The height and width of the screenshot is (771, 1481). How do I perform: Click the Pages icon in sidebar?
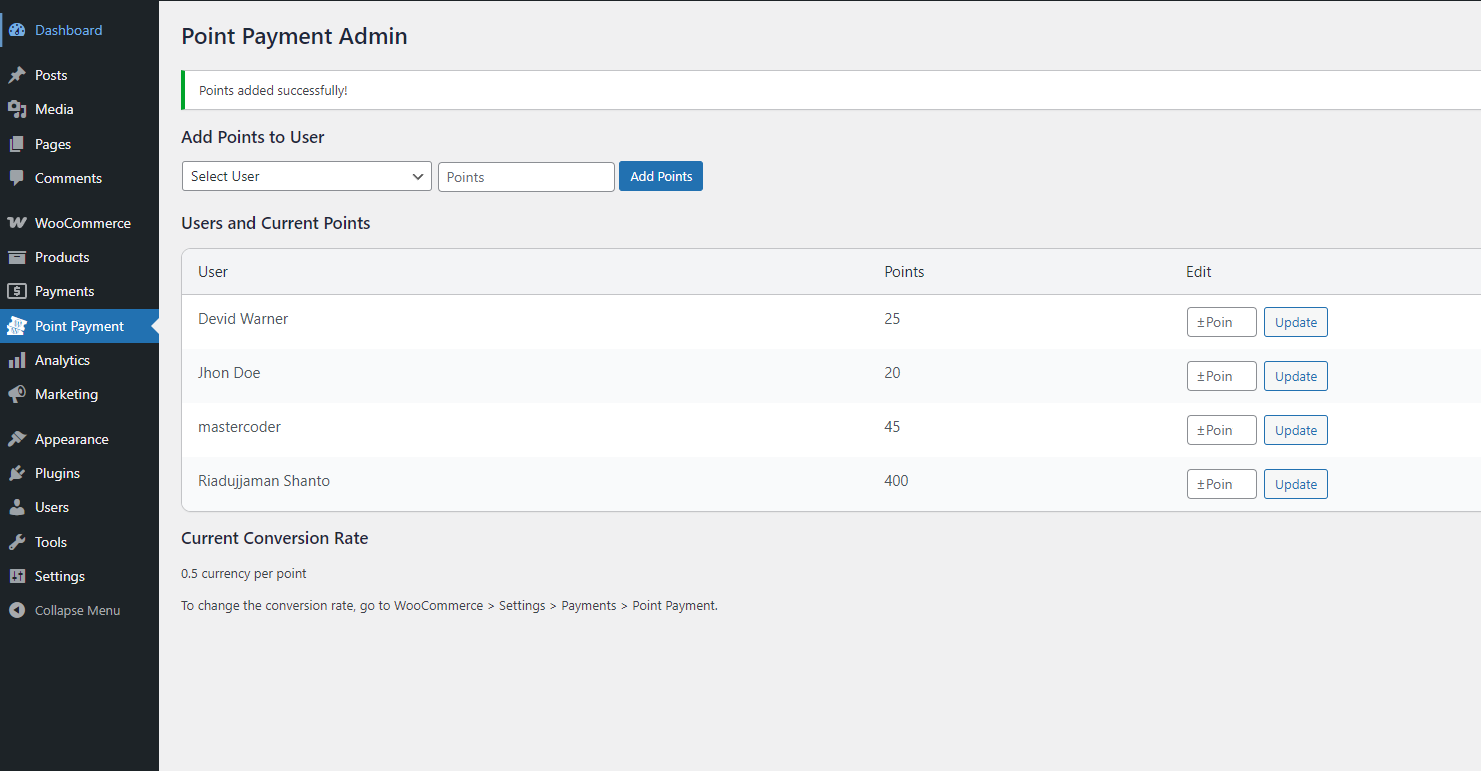[x=17, y=144]
